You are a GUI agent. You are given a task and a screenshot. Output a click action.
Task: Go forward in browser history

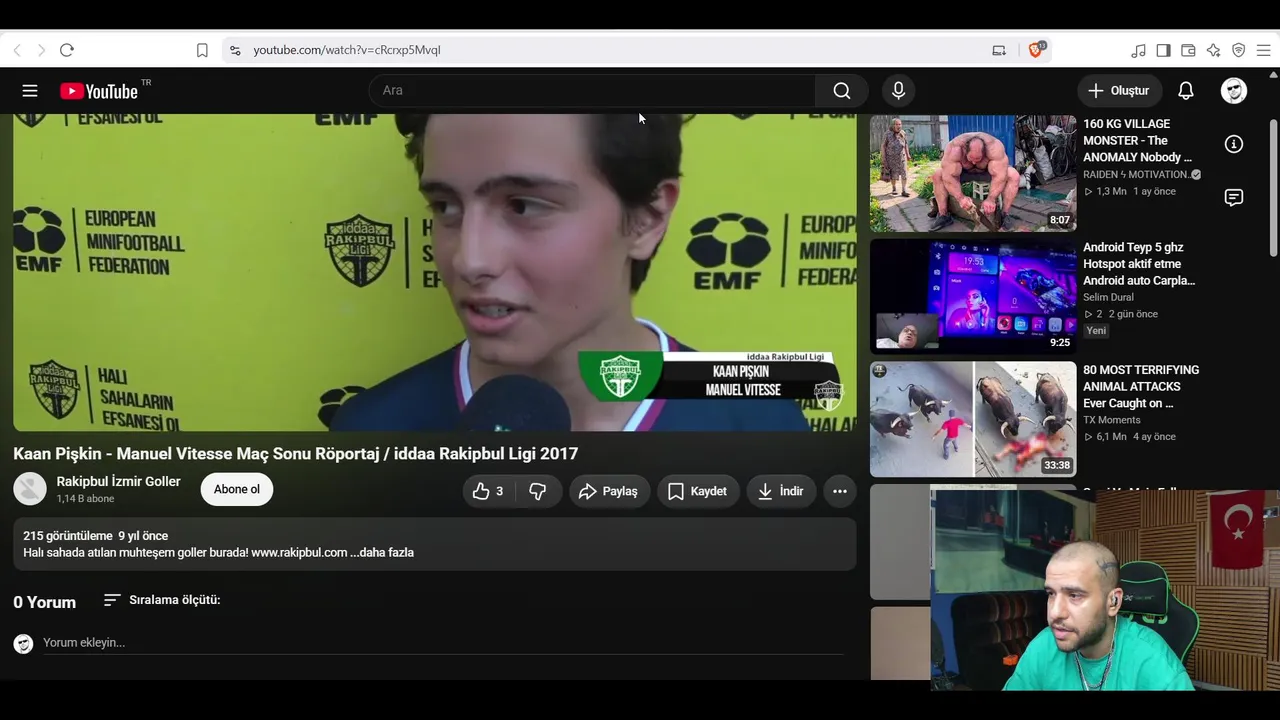point(41,50)
